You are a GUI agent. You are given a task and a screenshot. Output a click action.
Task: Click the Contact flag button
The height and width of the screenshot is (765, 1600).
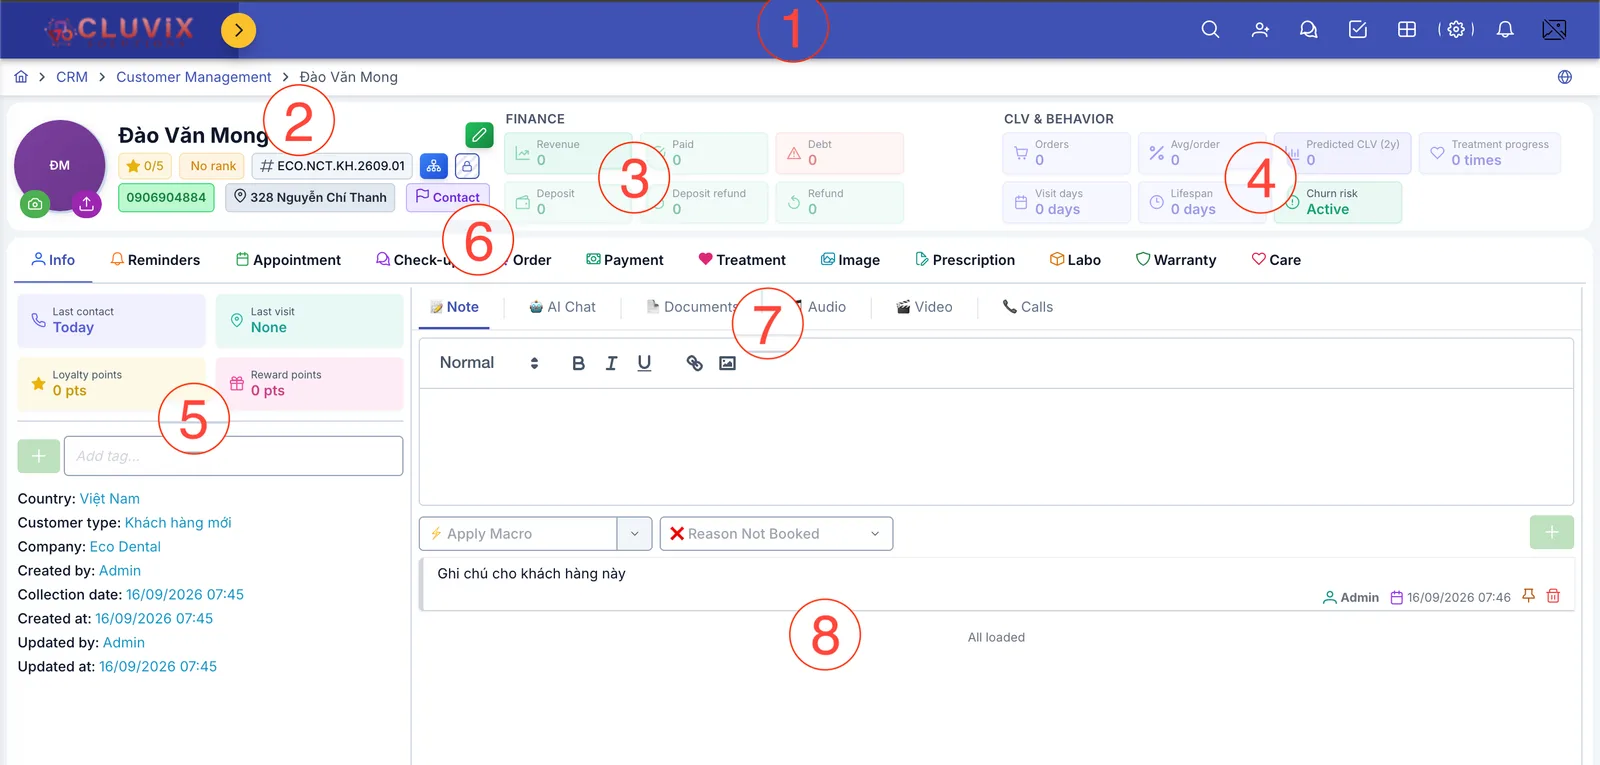click(x=447, y=197)
